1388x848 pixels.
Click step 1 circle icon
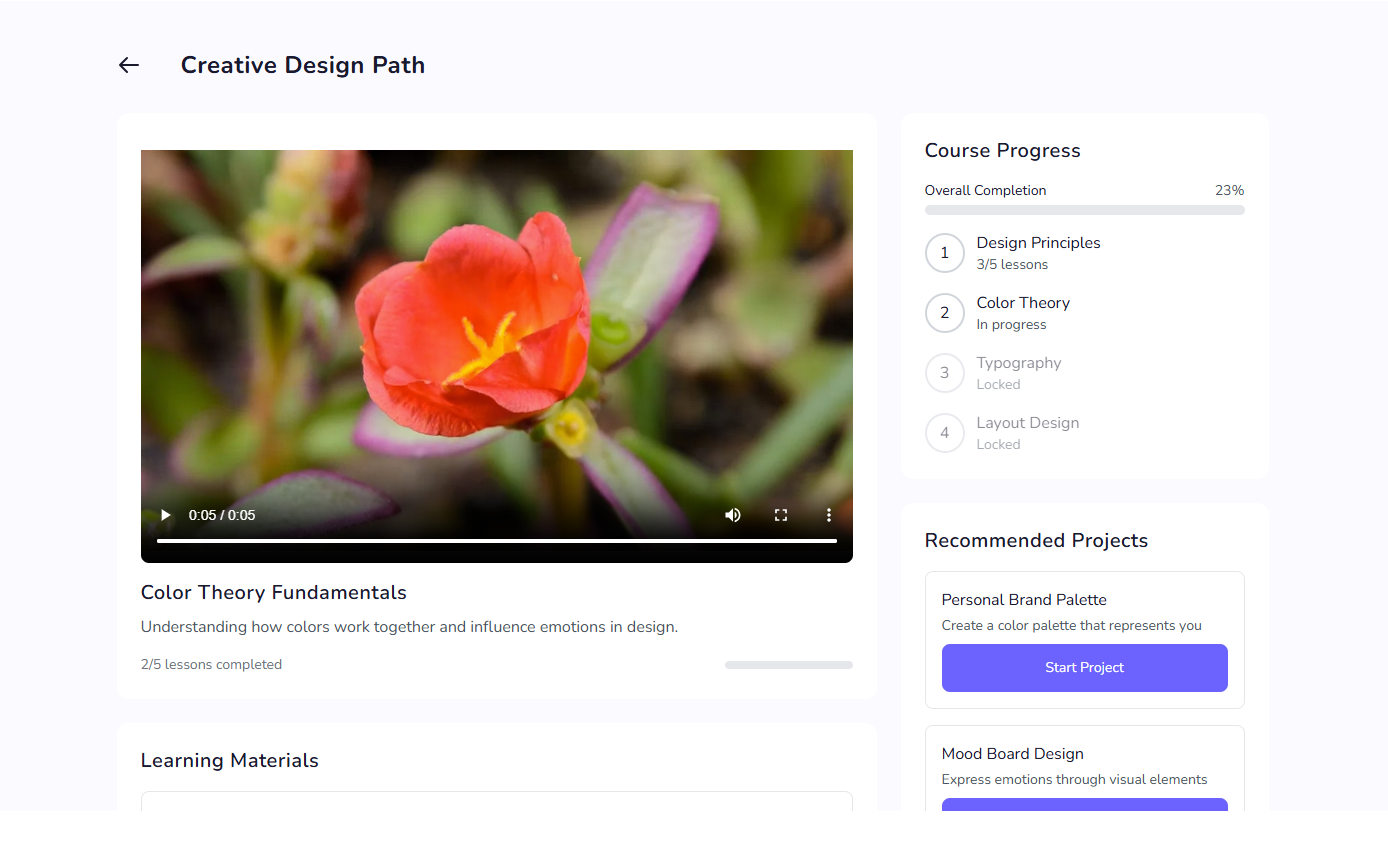tap(944, 253)
